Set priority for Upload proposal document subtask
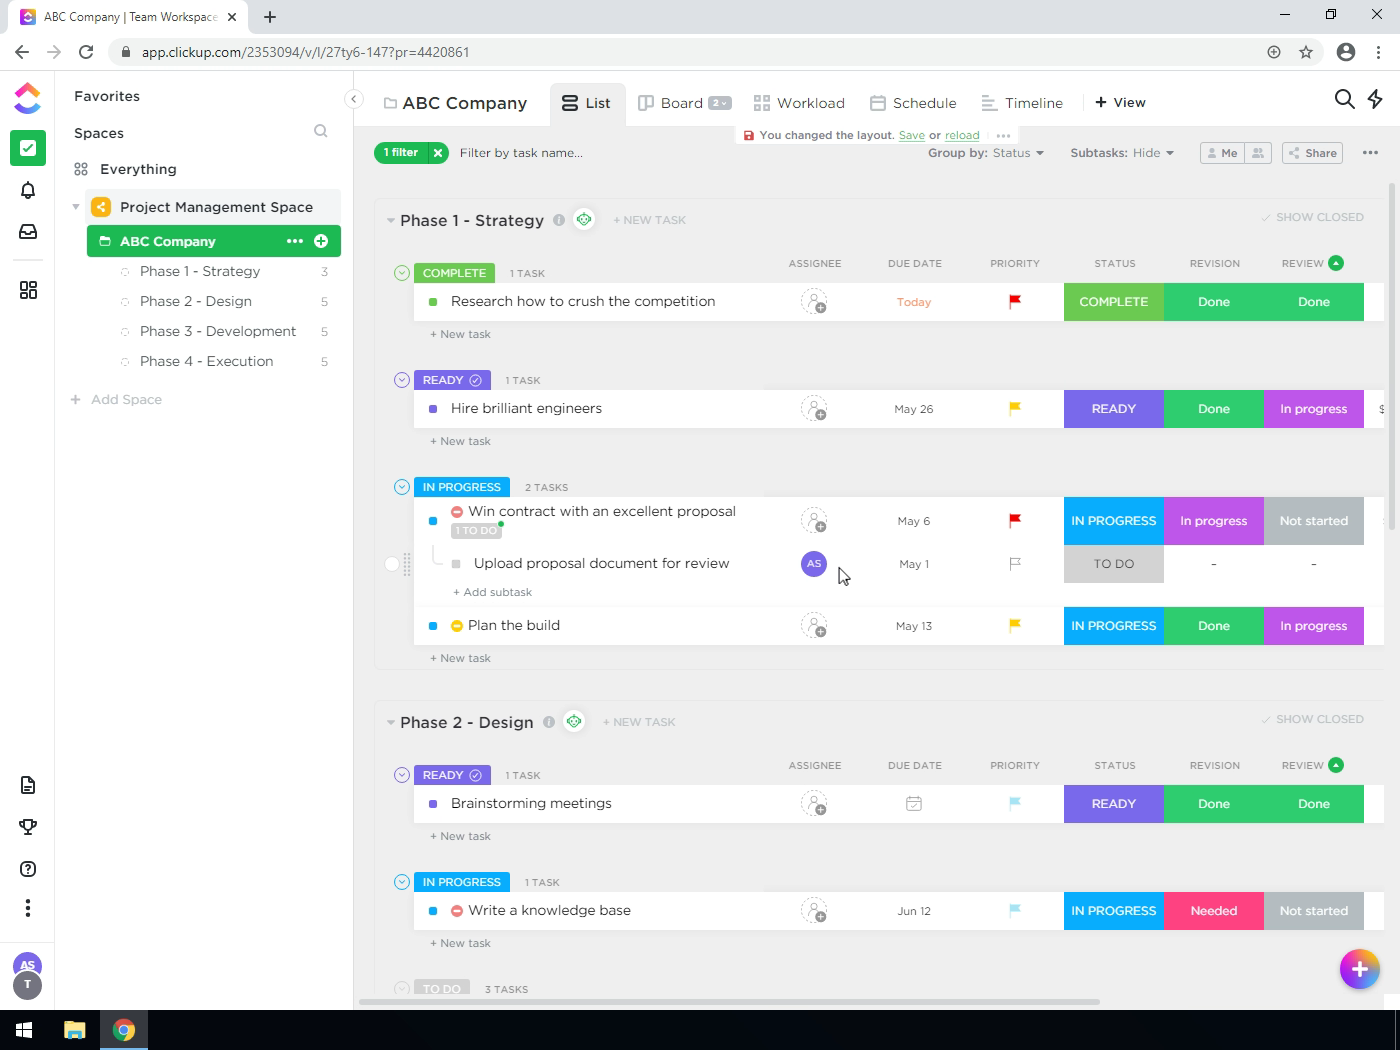Screen dimensions: 1400x1050 click(1015, 564)
